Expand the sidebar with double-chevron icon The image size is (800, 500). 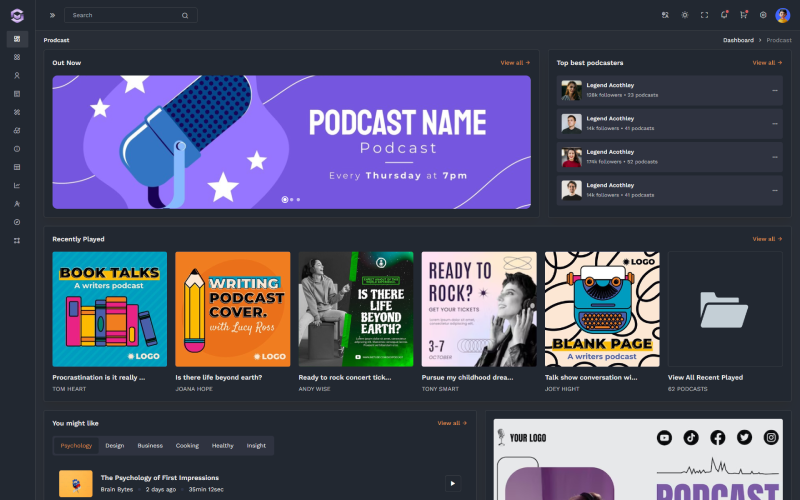point(52,15)
